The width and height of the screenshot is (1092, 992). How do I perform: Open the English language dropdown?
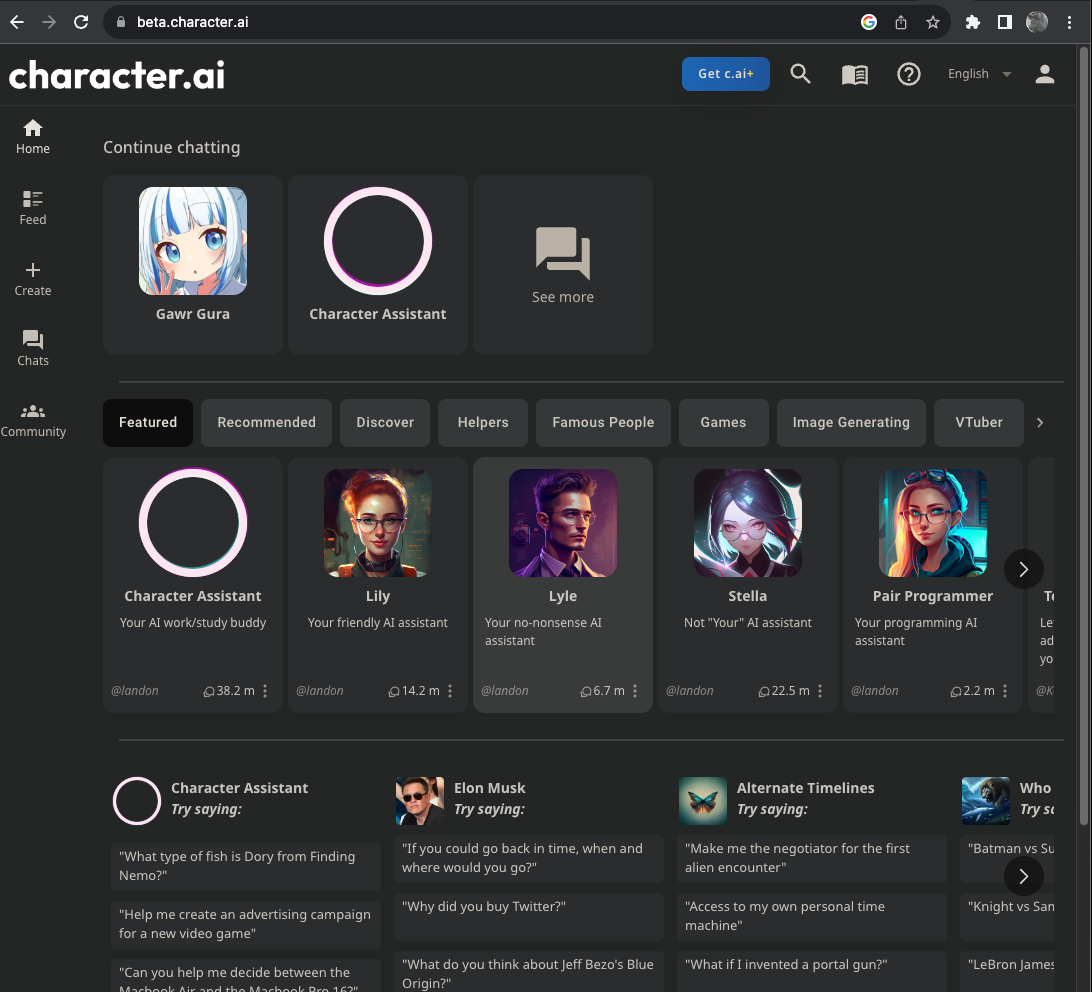click(x=979, y=74)
